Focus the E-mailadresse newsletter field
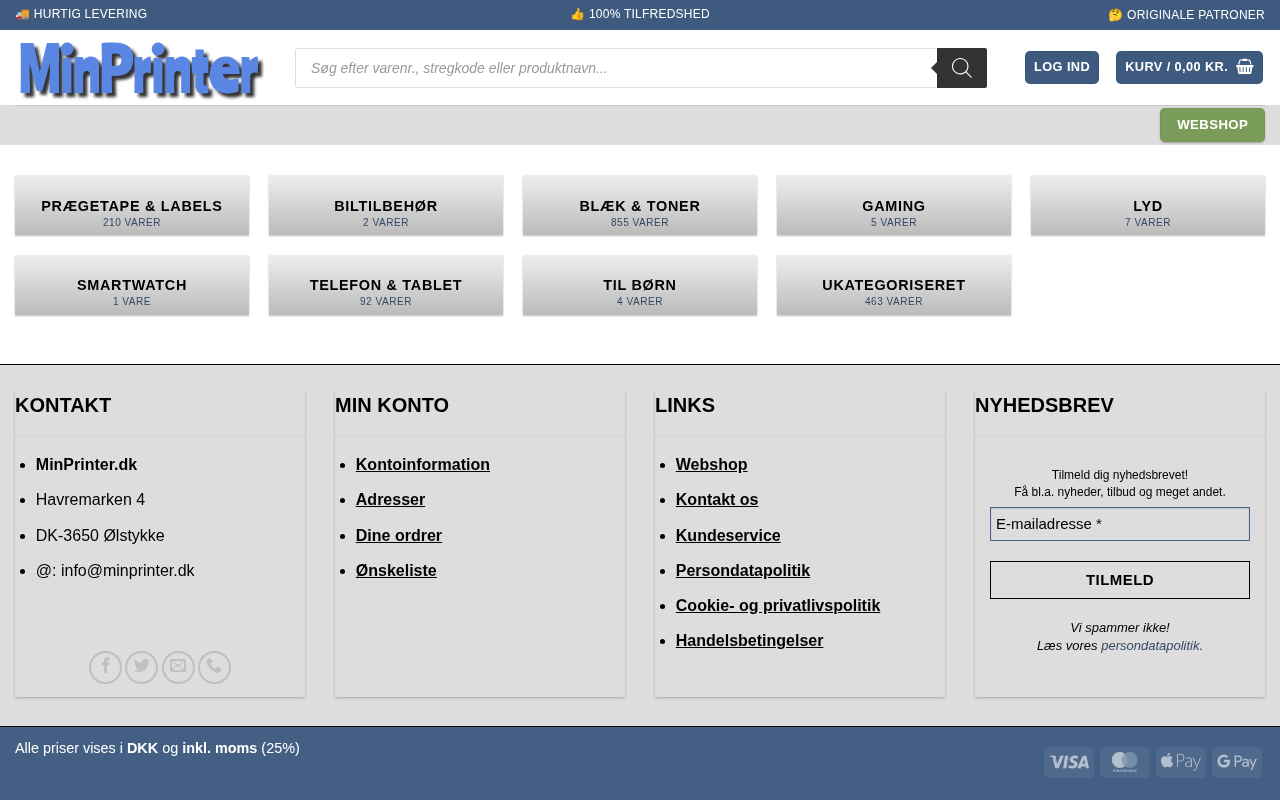1280x800 pixels. tap(1120, 524)
